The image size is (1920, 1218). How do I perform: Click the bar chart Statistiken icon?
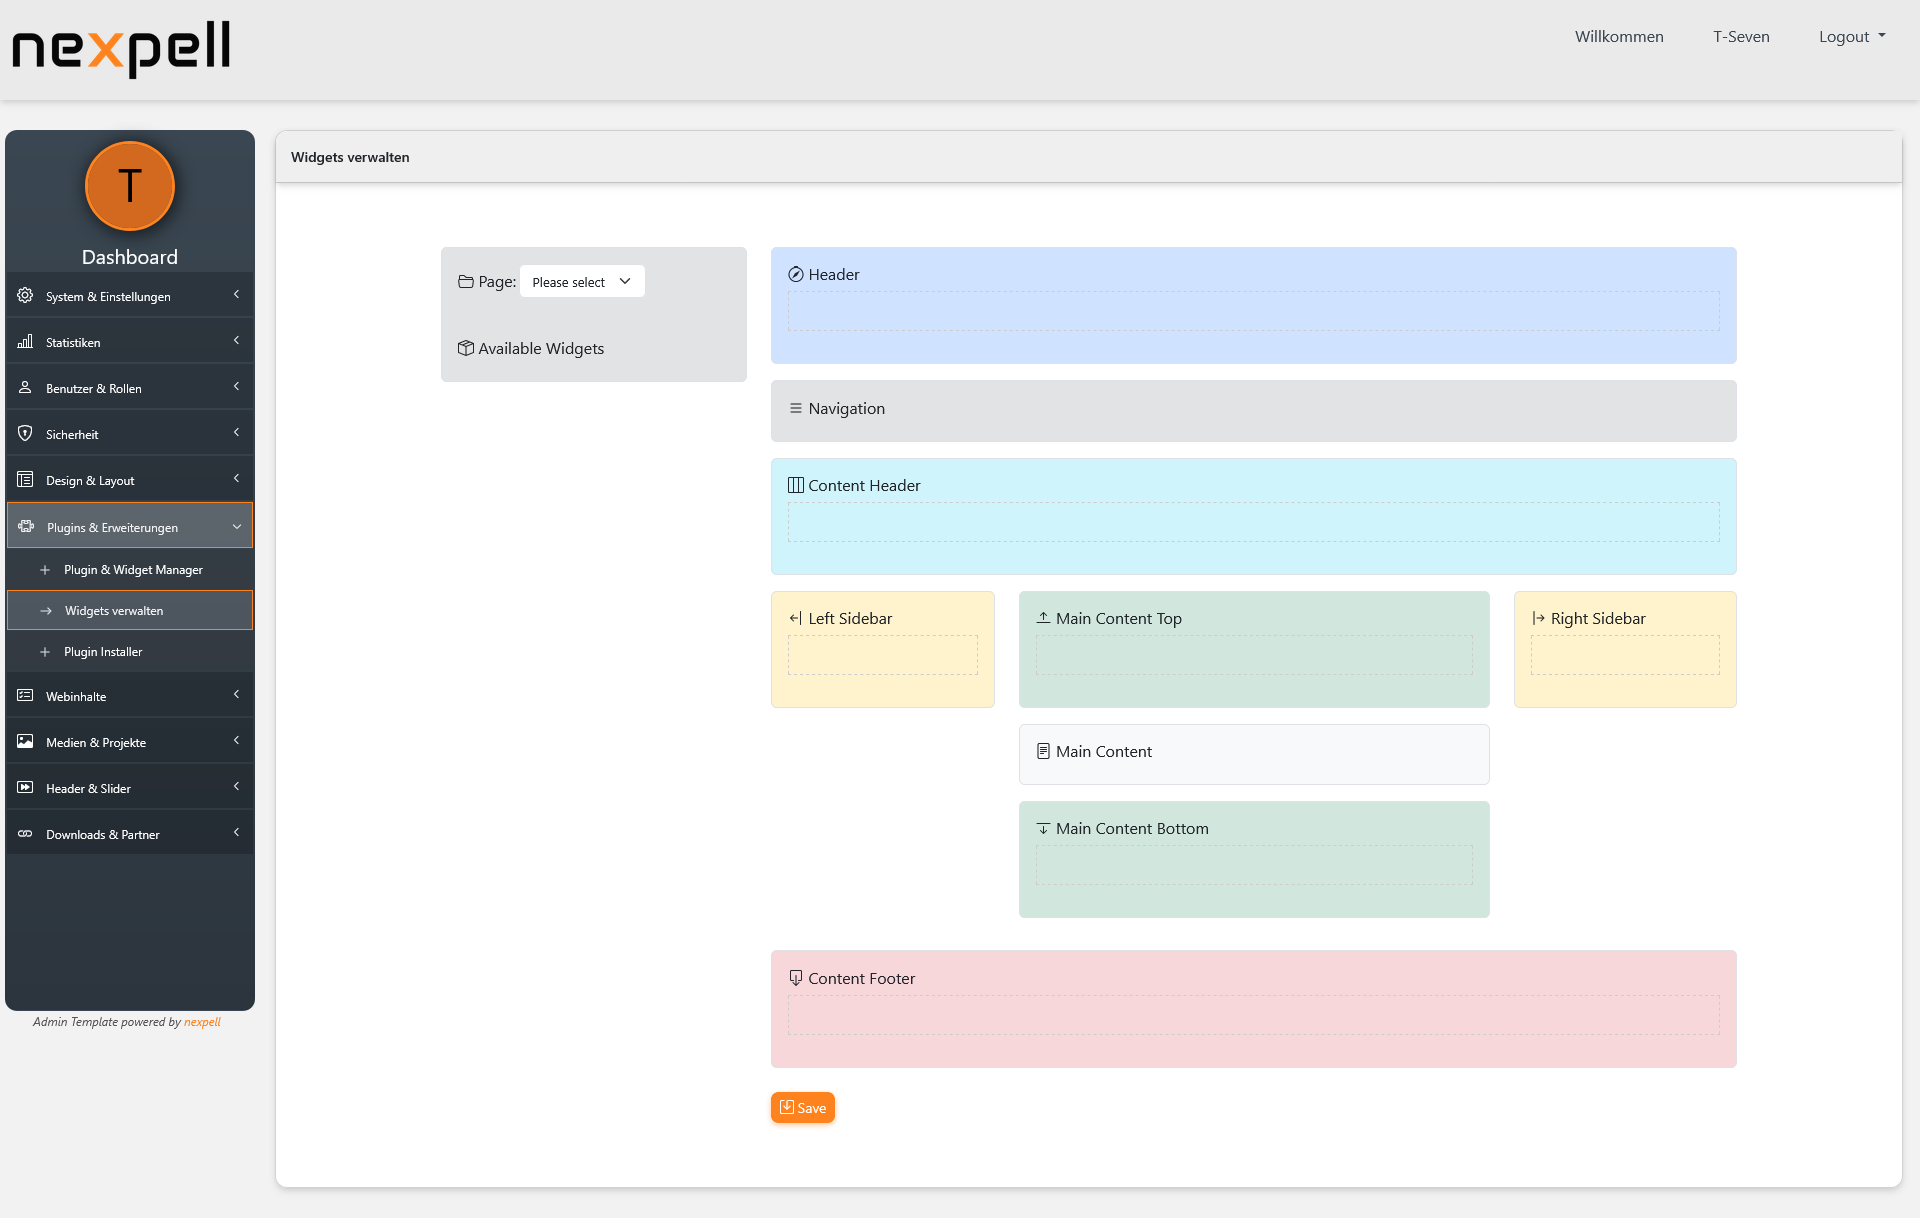coord(25,341)
